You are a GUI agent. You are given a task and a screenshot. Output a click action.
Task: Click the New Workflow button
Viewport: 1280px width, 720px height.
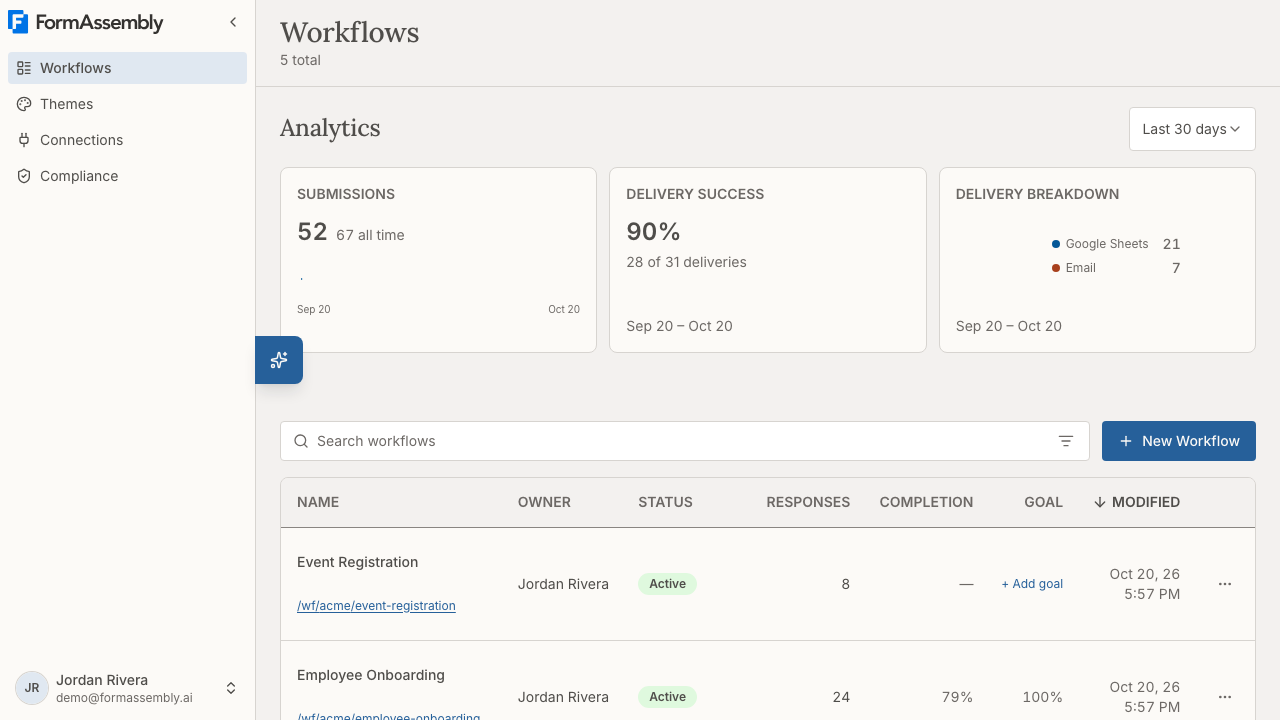point(1179,441)
